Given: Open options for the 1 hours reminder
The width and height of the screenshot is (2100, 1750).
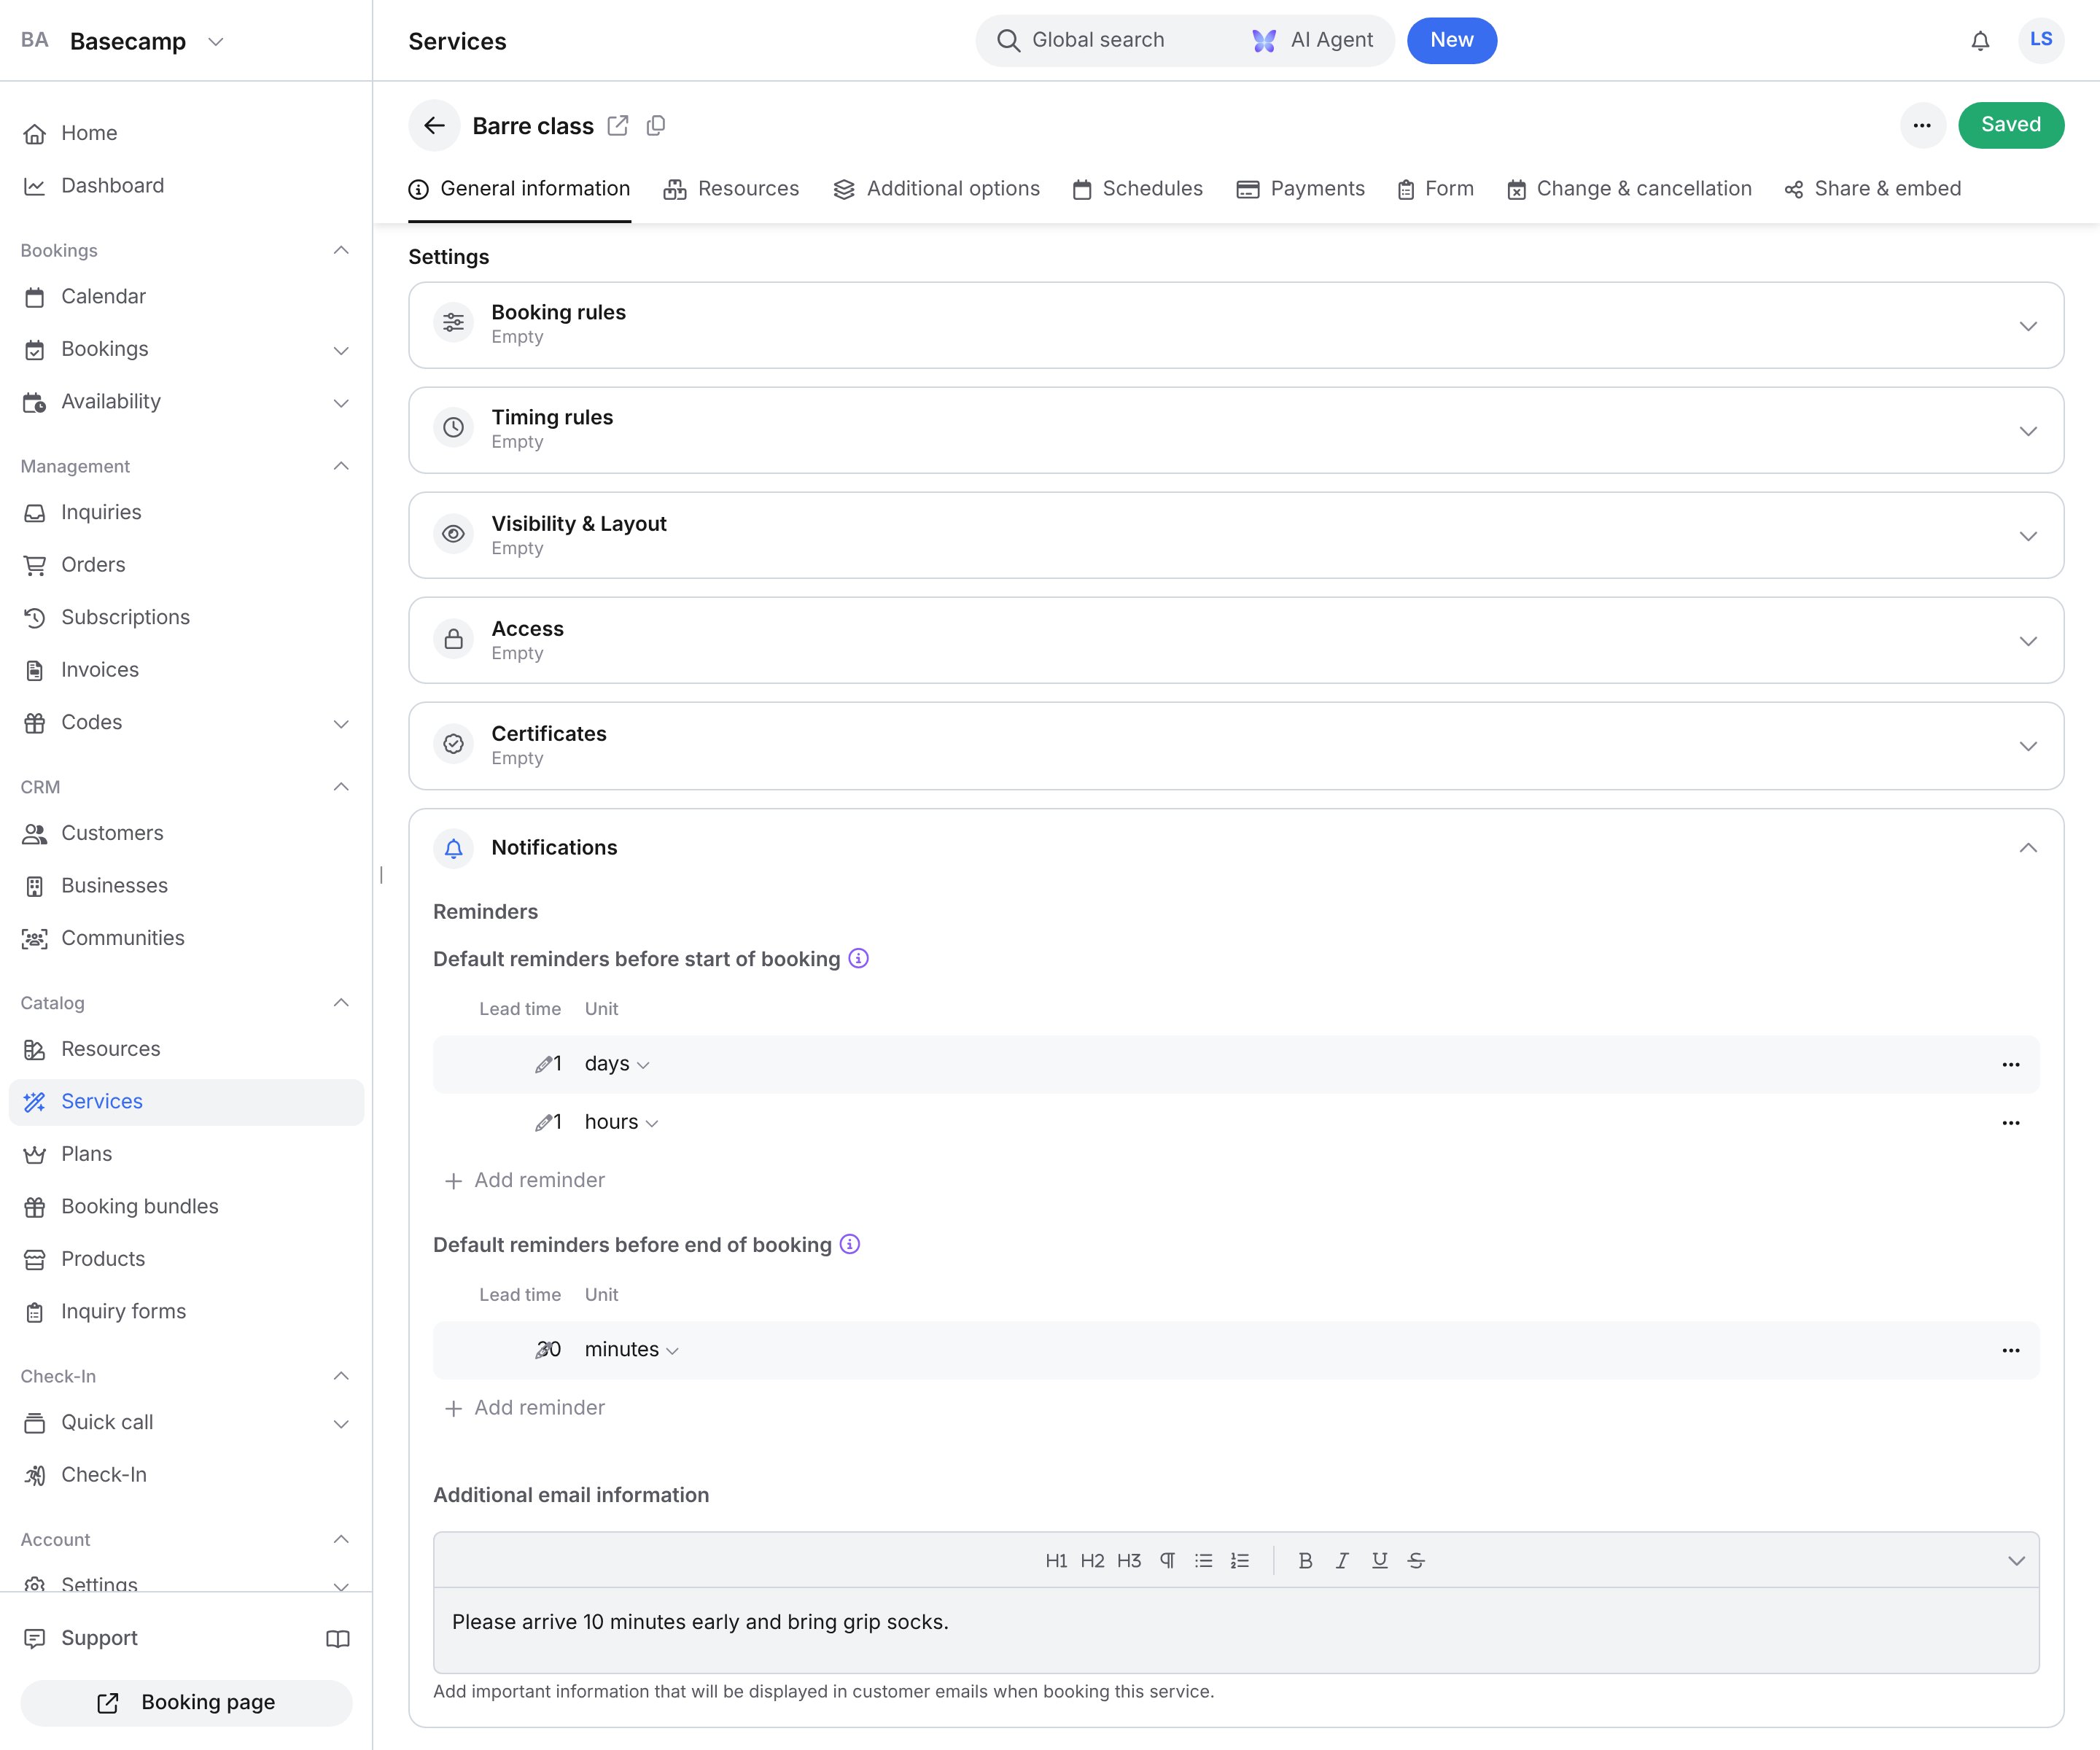Looking at the screenshot, I should tap(2011, 1122).
